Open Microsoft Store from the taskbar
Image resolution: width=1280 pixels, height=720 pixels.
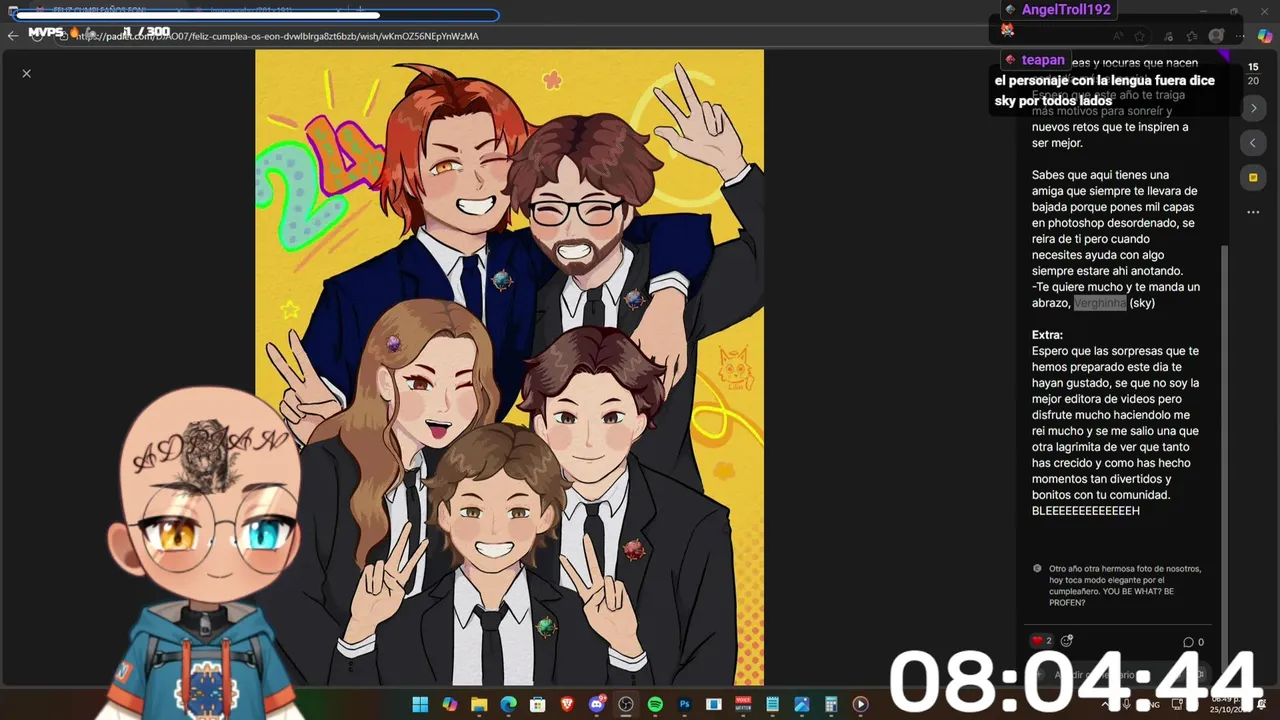(538, 704)
